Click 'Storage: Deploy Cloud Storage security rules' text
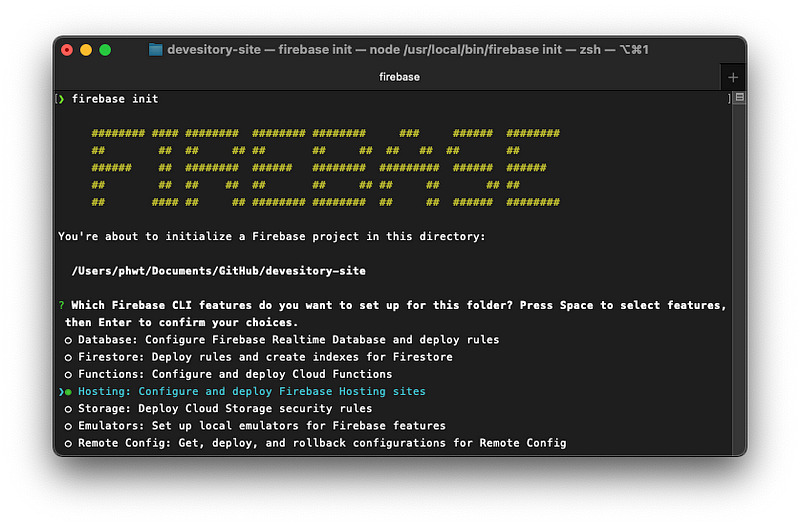 pyautogui.click(x=224, y=409)
